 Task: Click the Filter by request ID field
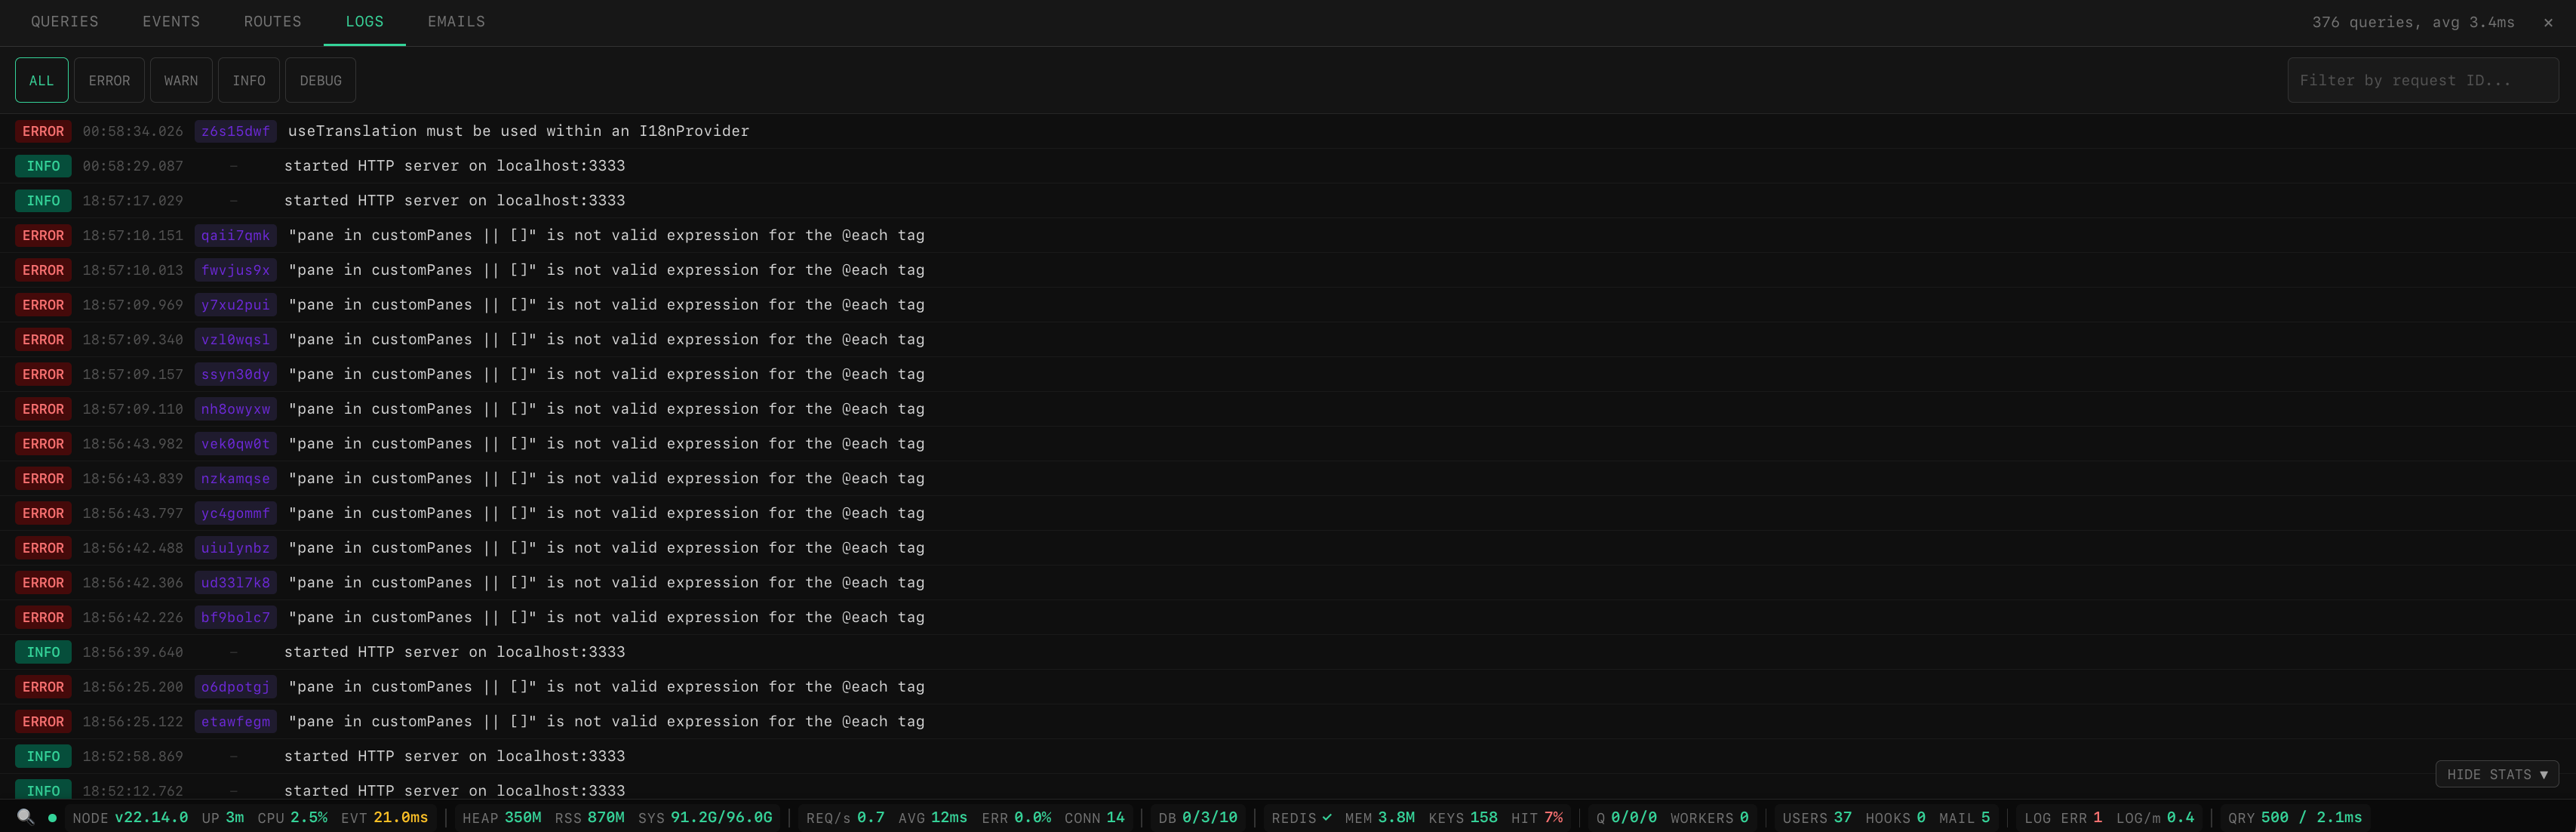point(2423,80)
